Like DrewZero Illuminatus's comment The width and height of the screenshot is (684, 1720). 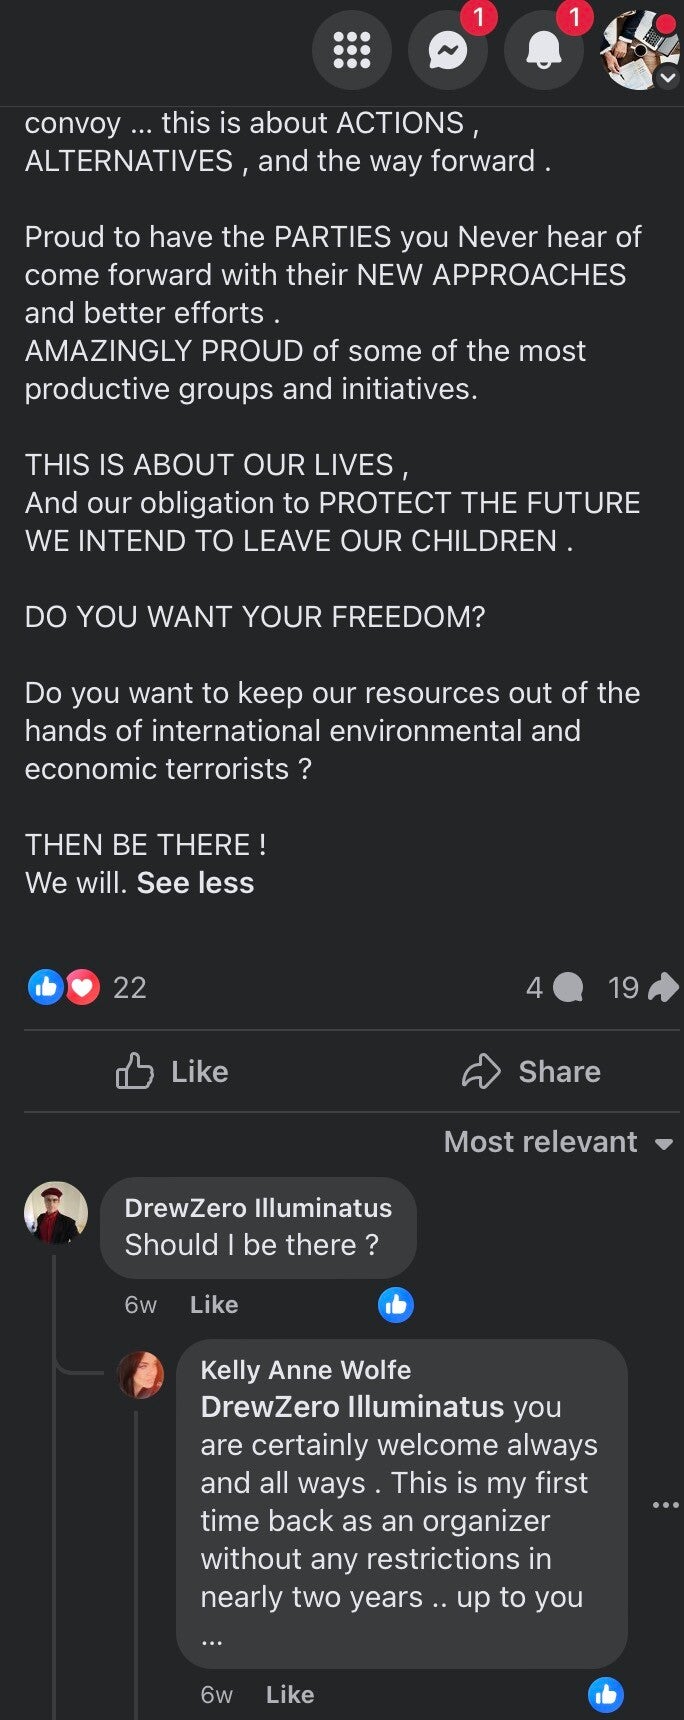(x=214, y=1305)
